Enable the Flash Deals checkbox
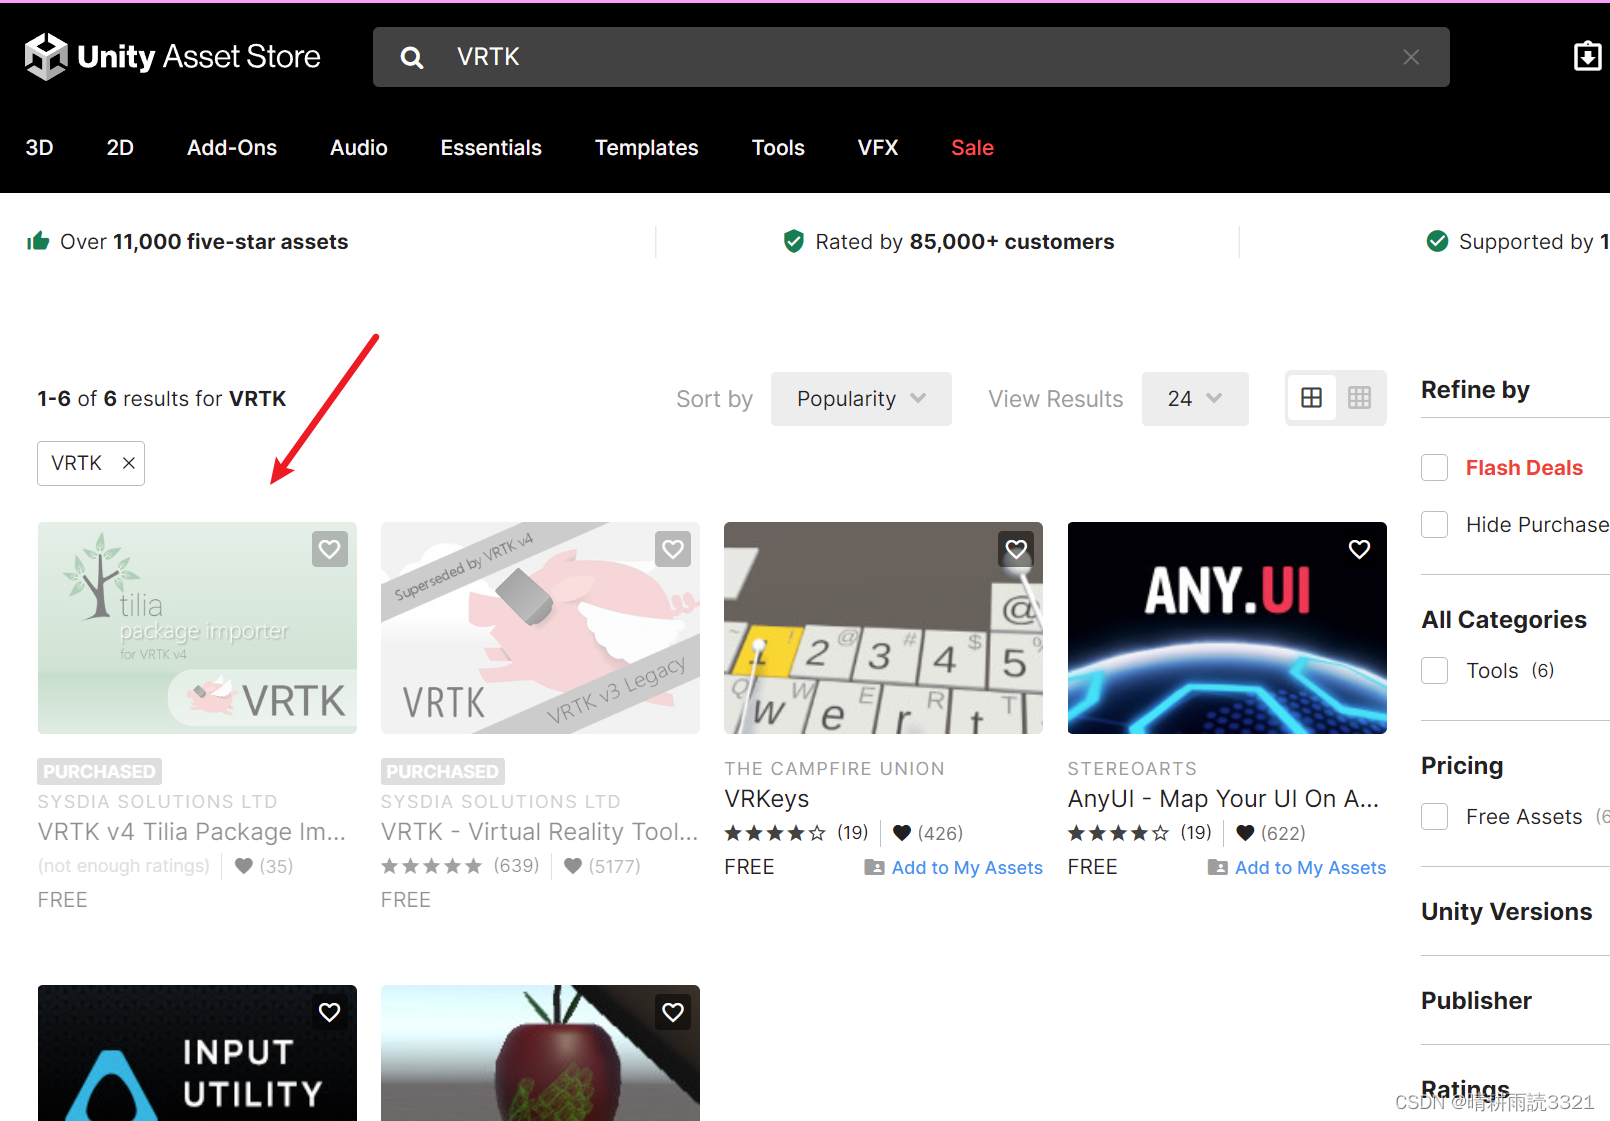The width and height of the screenshot is (1610, 1121). (1434, 468)
